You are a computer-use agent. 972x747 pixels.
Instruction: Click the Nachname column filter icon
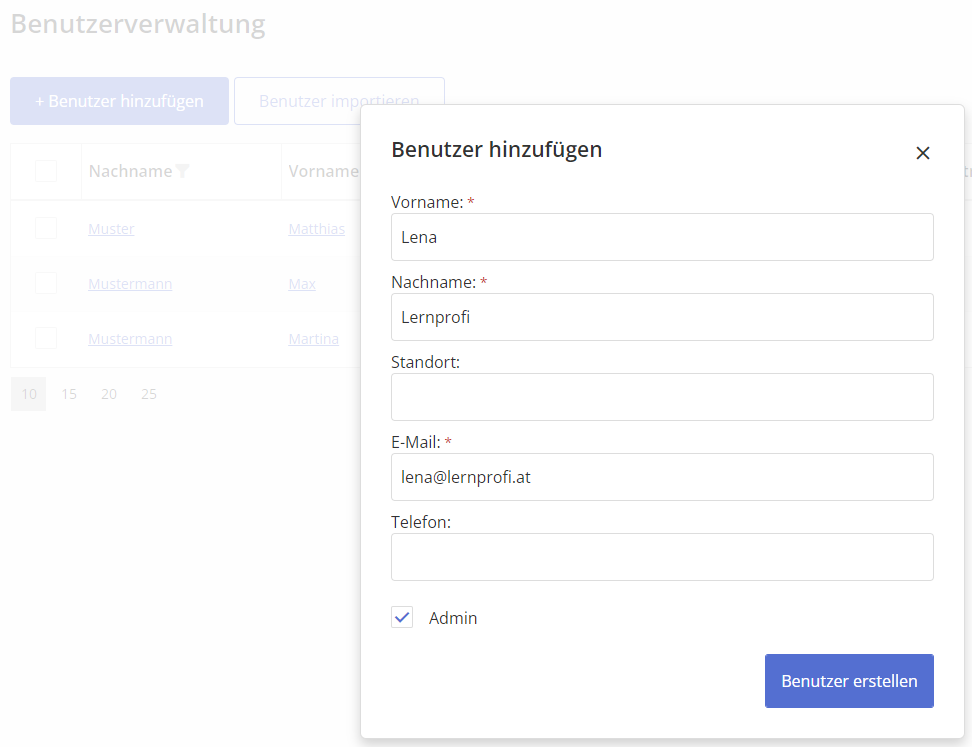pyautogui.click(x=182, y=171)
